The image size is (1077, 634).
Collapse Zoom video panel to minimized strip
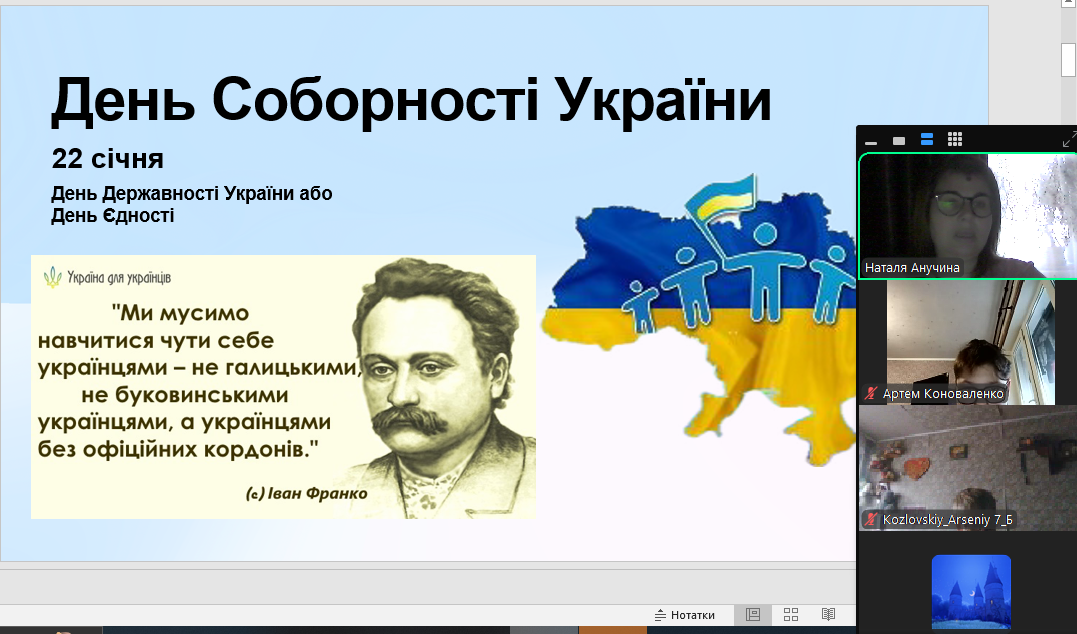871,141
